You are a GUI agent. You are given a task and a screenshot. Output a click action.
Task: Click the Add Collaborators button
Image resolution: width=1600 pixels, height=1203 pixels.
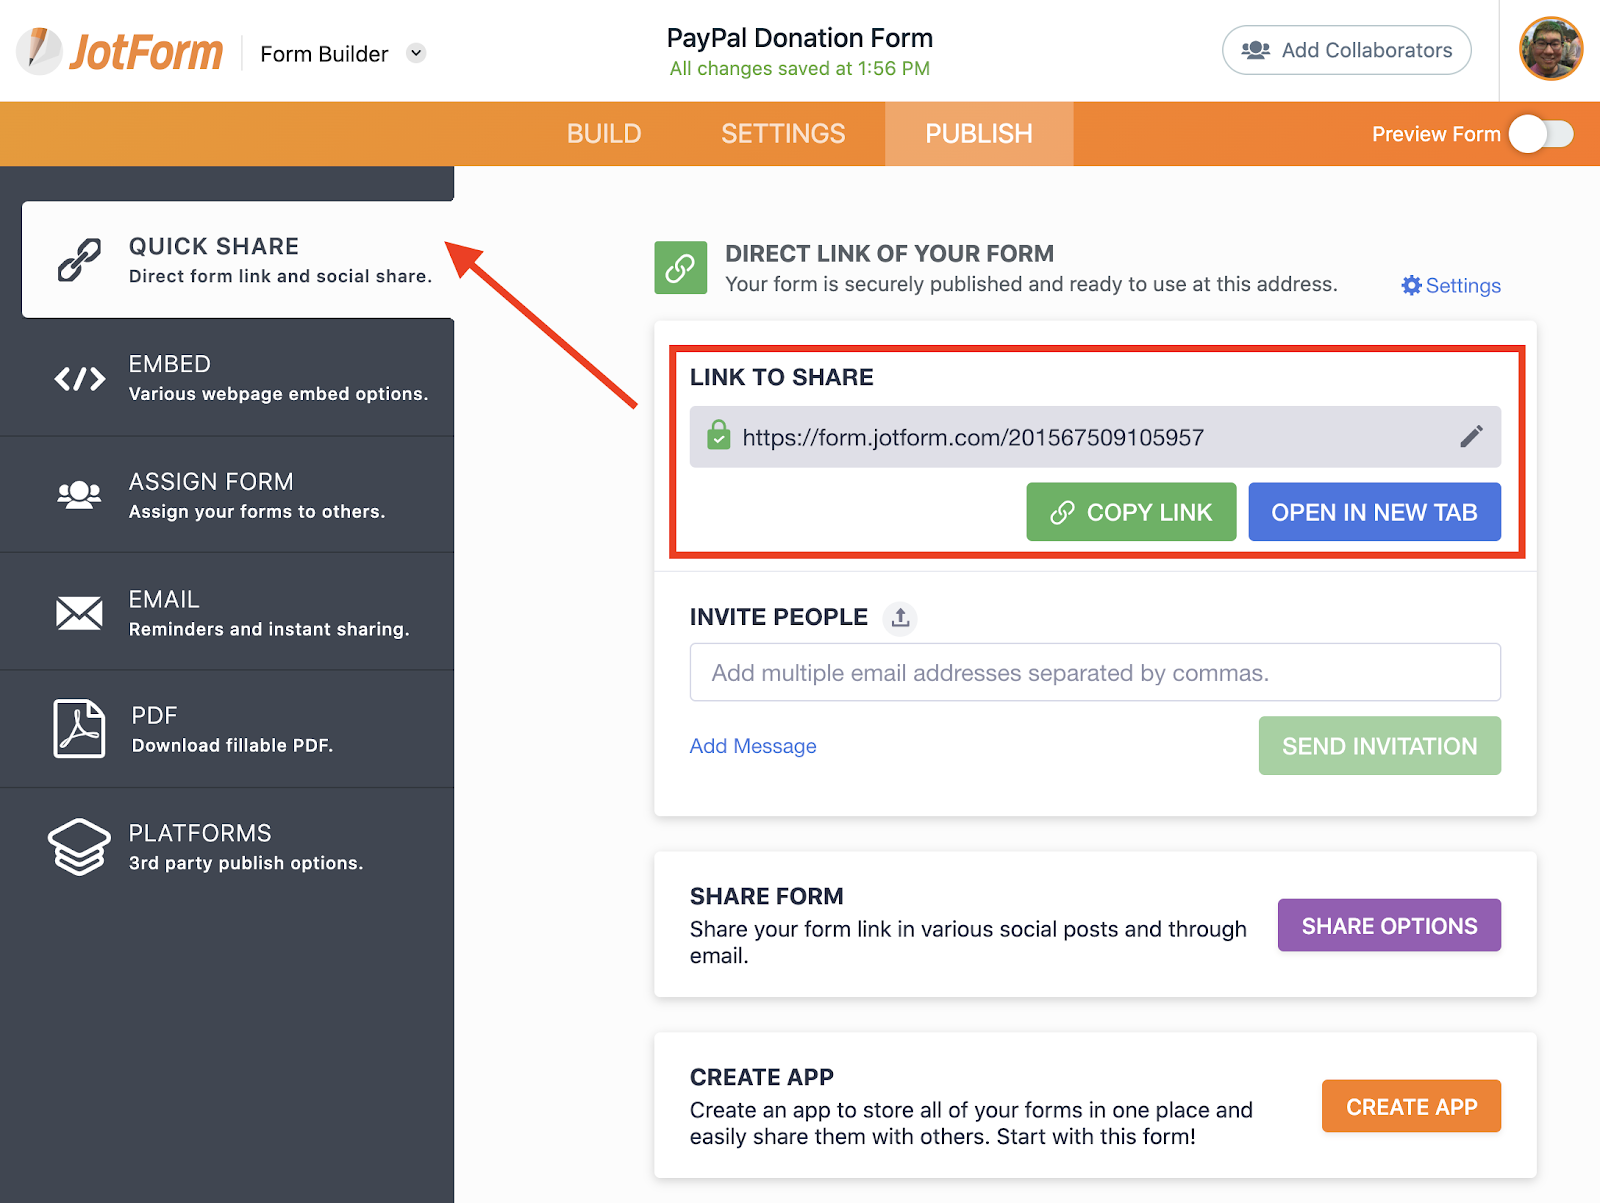pos(1346,51)
